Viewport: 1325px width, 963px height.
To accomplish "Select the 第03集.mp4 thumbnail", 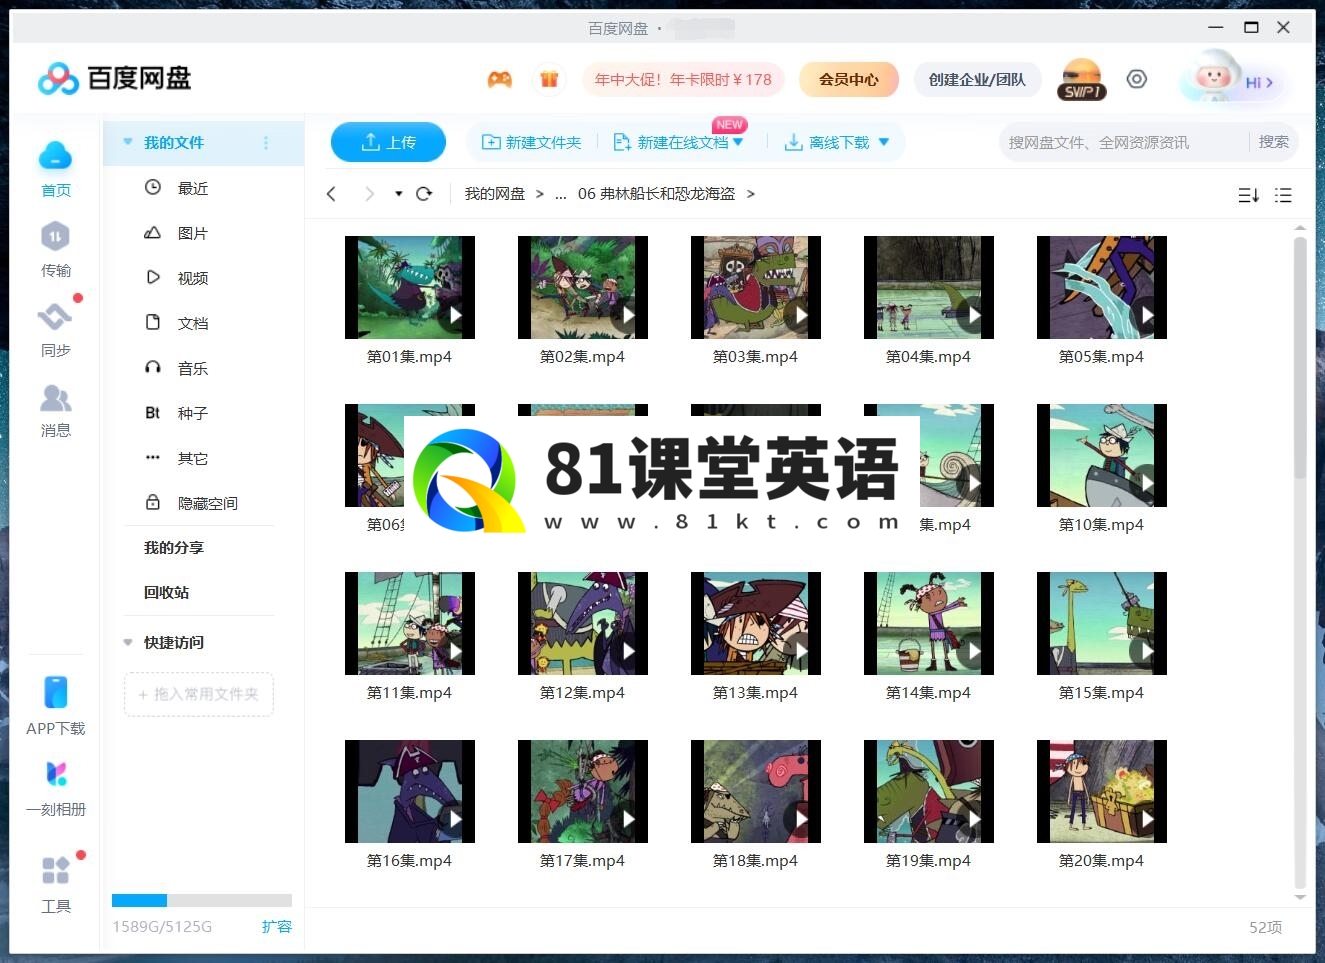I will [756, 287].
